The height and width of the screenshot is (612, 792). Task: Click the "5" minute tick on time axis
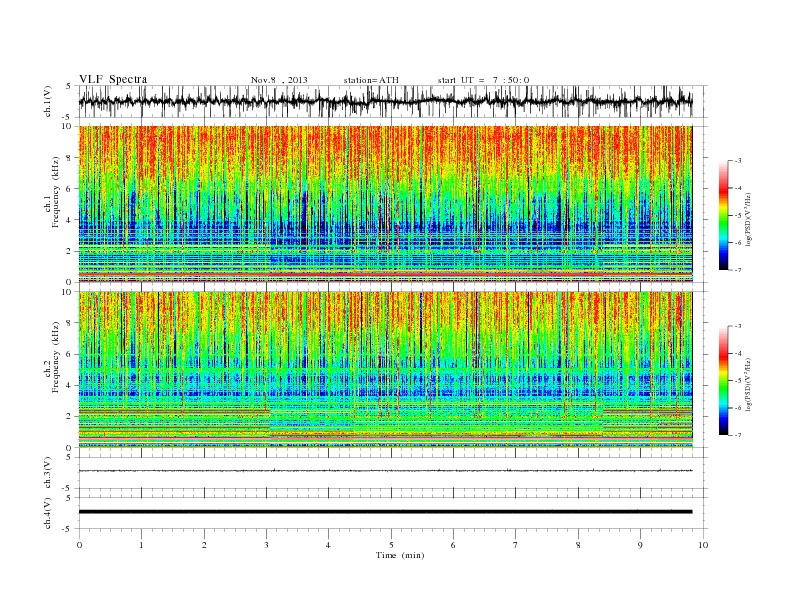(x=391, y=545)
